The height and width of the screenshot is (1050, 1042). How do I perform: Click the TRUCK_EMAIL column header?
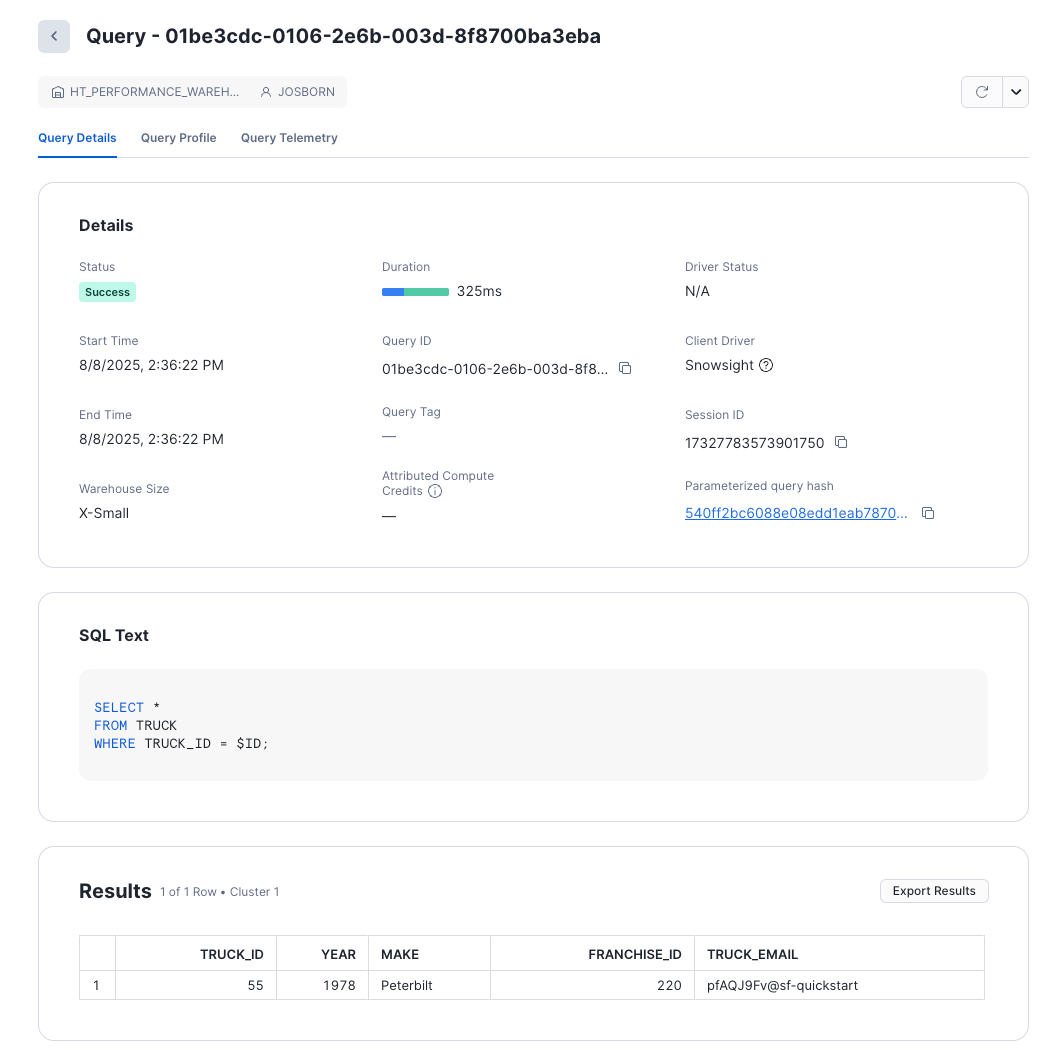[x=752, y=954]
